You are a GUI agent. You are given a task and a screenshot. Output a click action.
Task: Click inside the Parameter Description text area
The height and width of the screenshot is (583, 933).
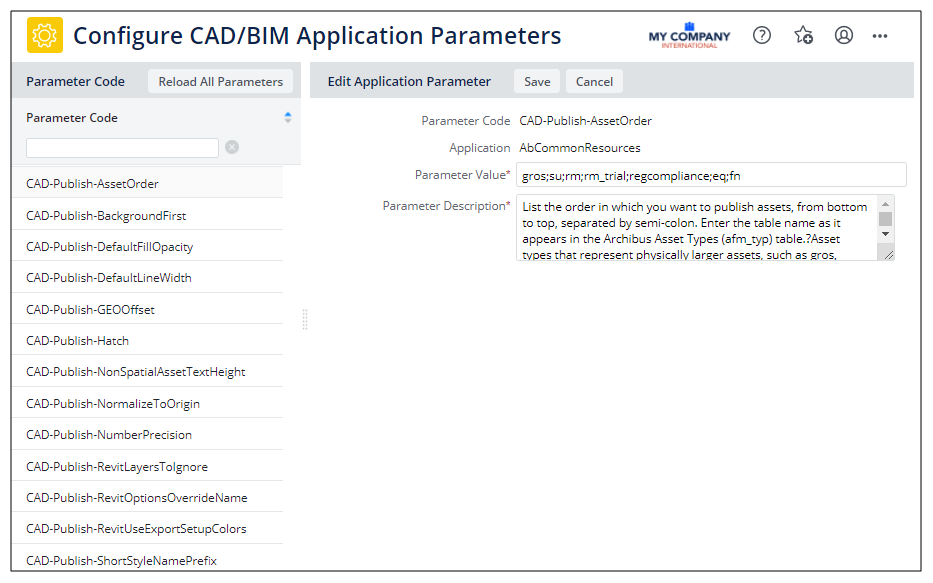696,228
